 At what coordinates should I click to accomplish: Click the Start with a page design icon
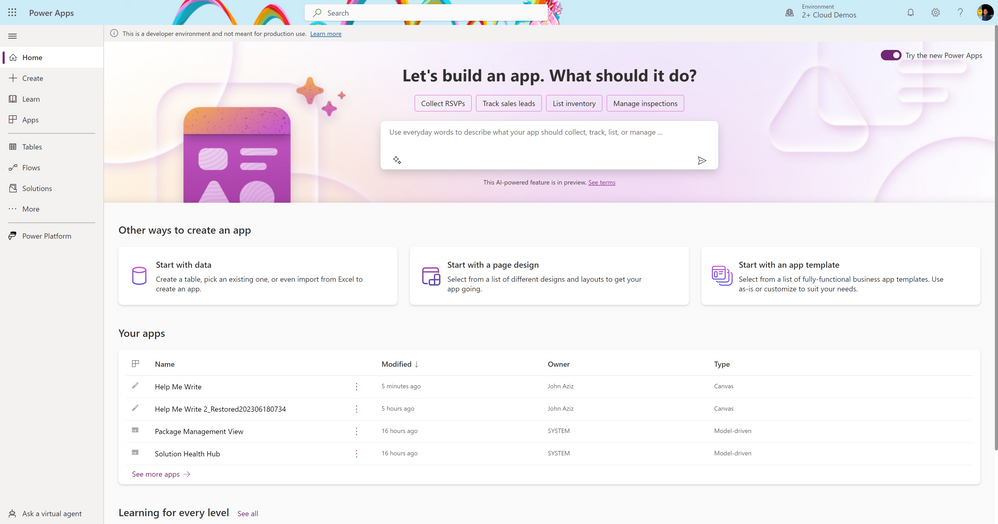(x=431, y=276)
